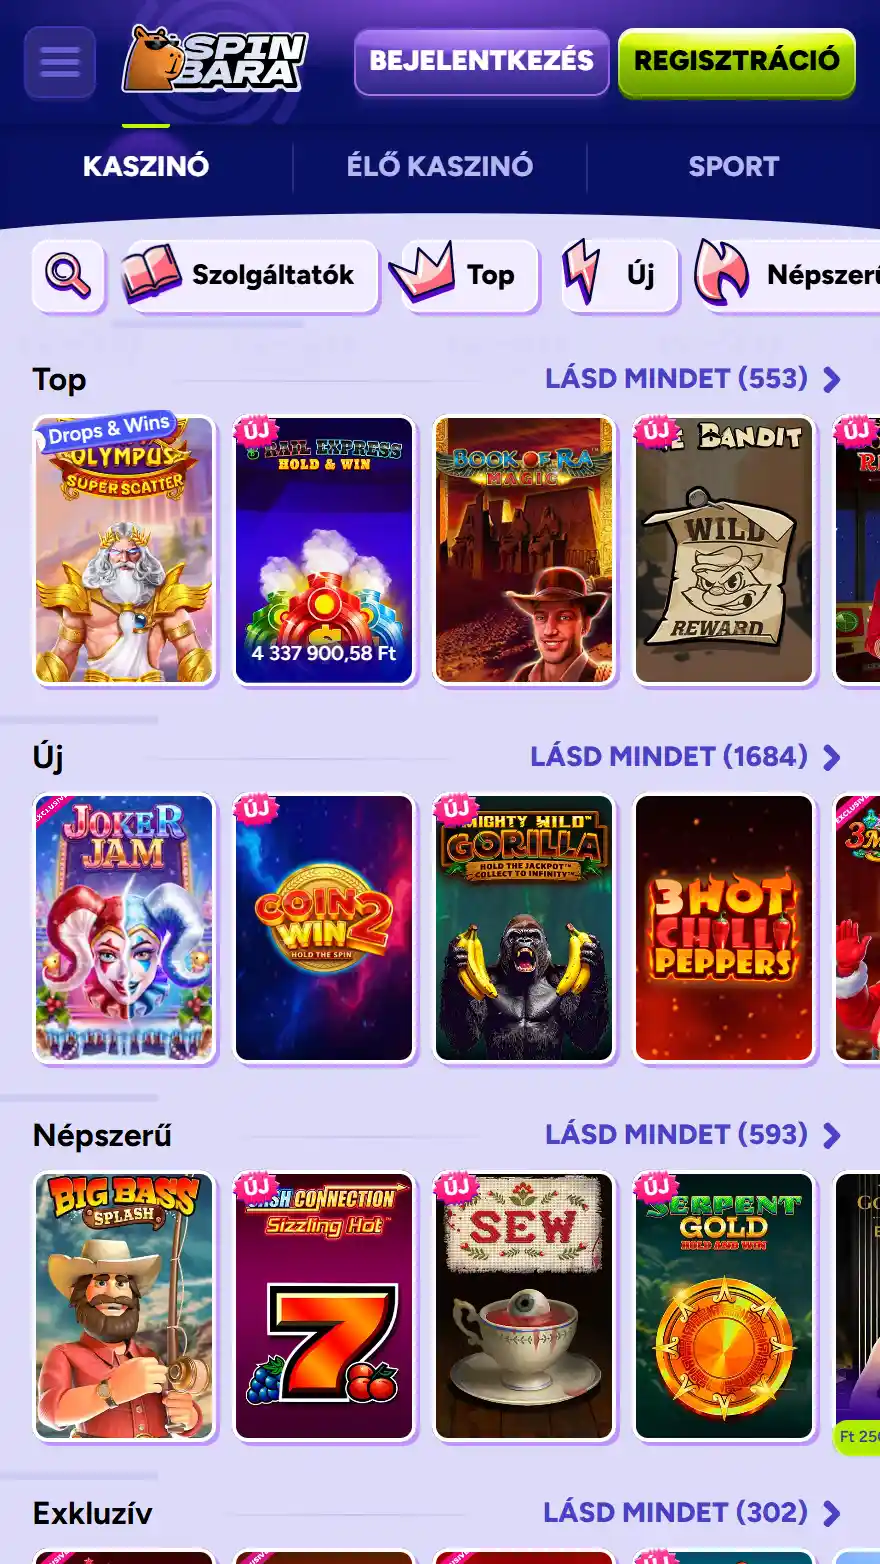
Task: Click the Spinbara capybara logo
Action: coord(214,60)
